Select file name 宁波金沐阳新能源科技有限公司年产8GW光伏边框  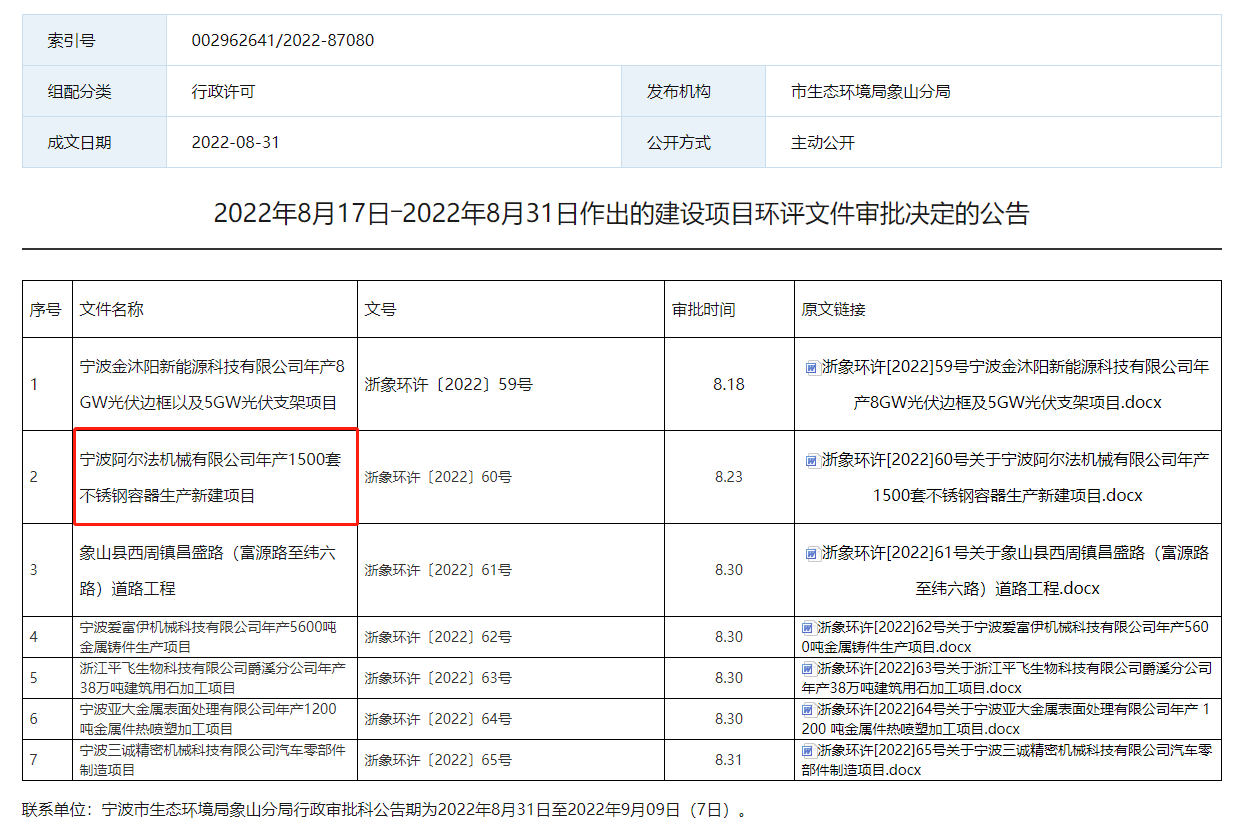[x=212, y=384]
